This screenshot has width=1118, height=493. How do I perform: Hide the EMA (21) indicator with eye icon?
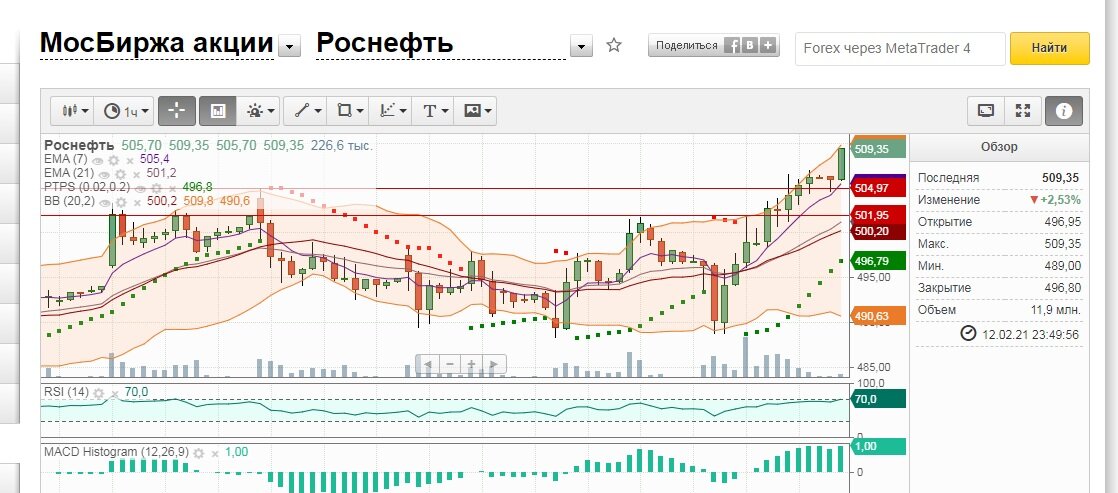(104, 175)
